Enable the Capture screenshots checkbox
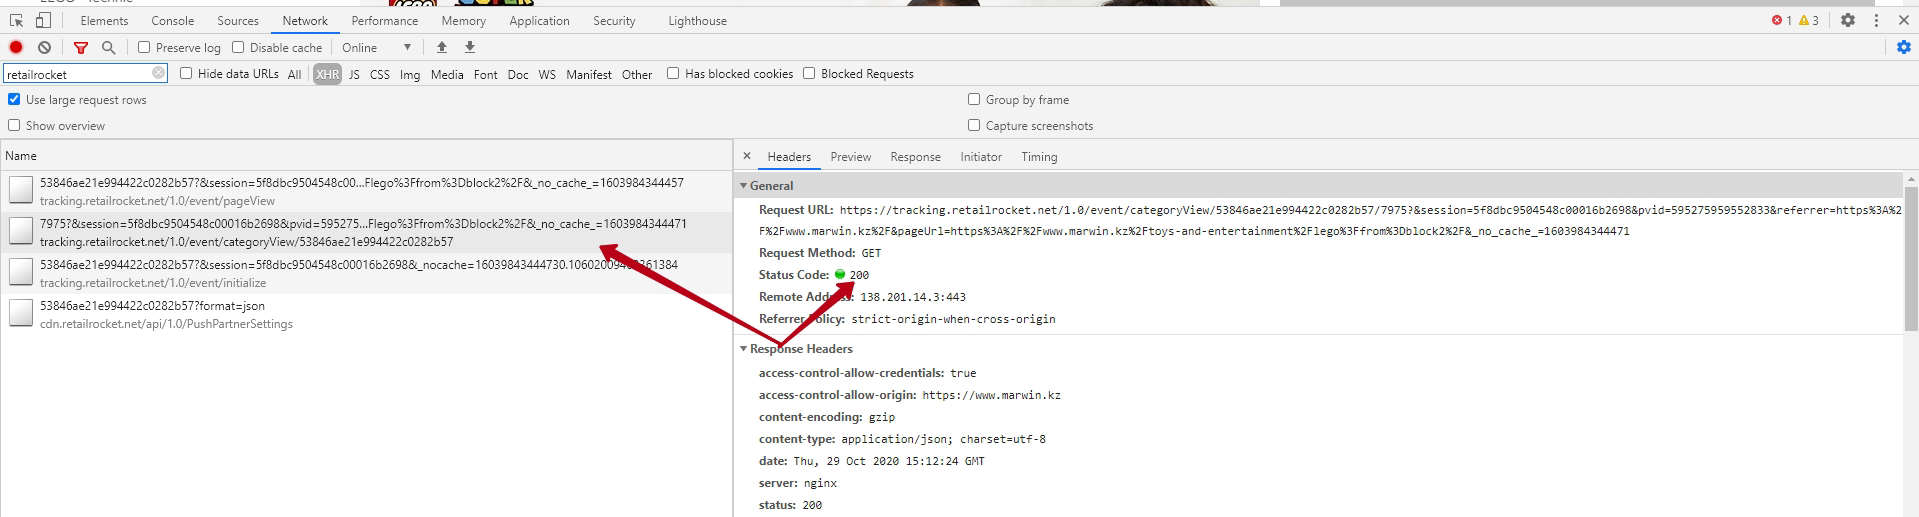The width and height of the screenshot is (1919, 517). click(x=974, y=125)
